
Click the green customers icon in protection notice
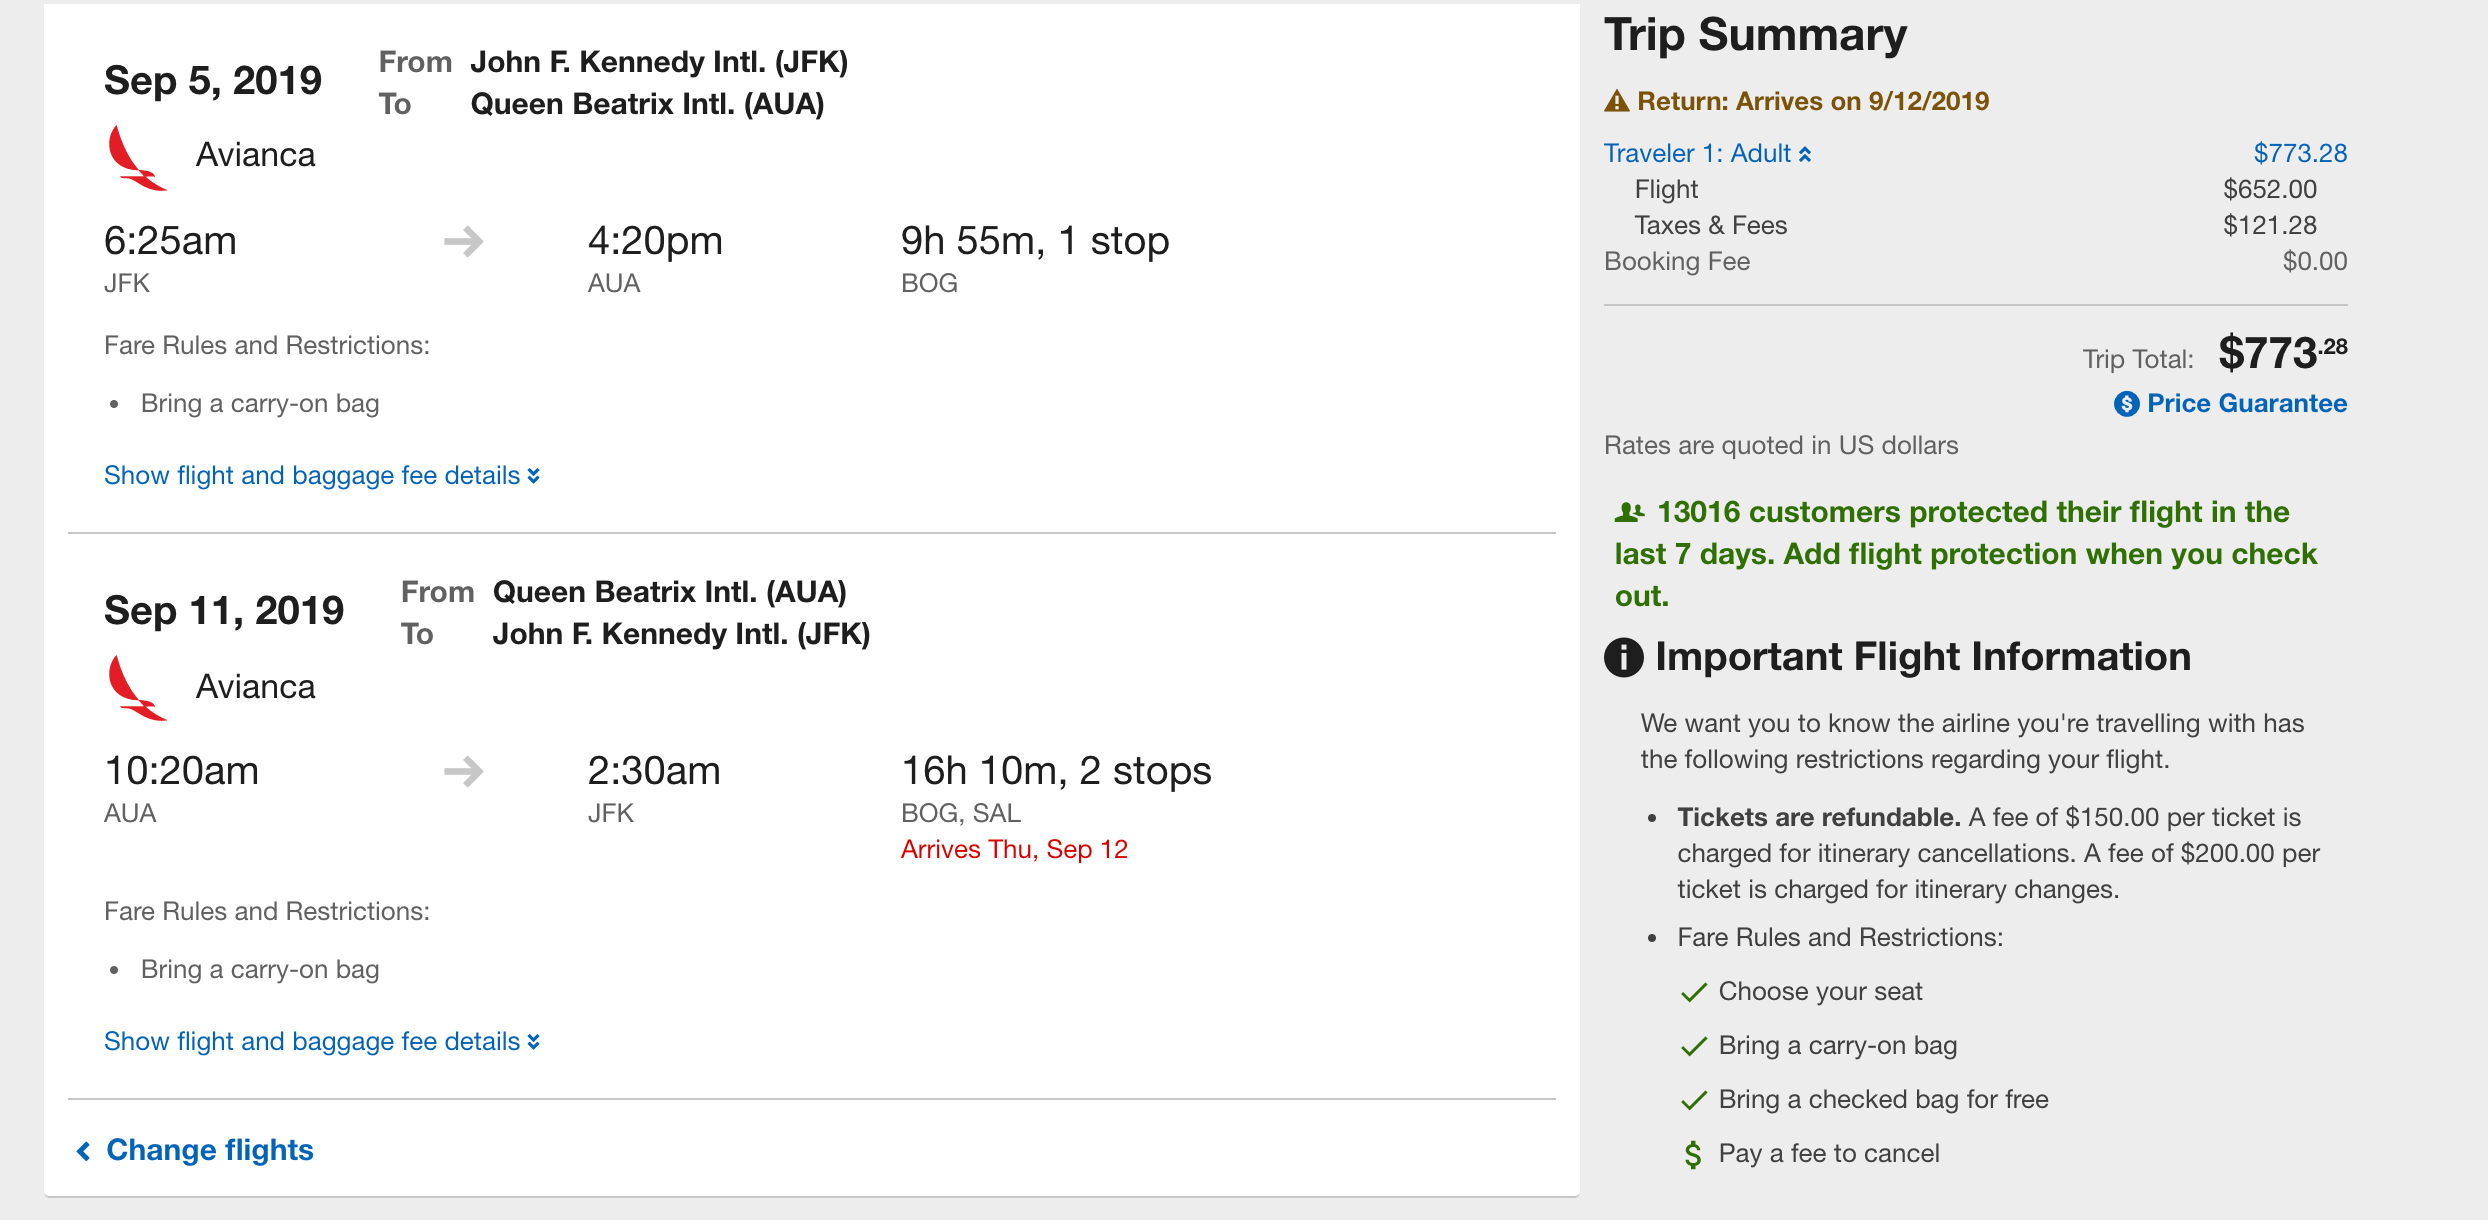1629,513
